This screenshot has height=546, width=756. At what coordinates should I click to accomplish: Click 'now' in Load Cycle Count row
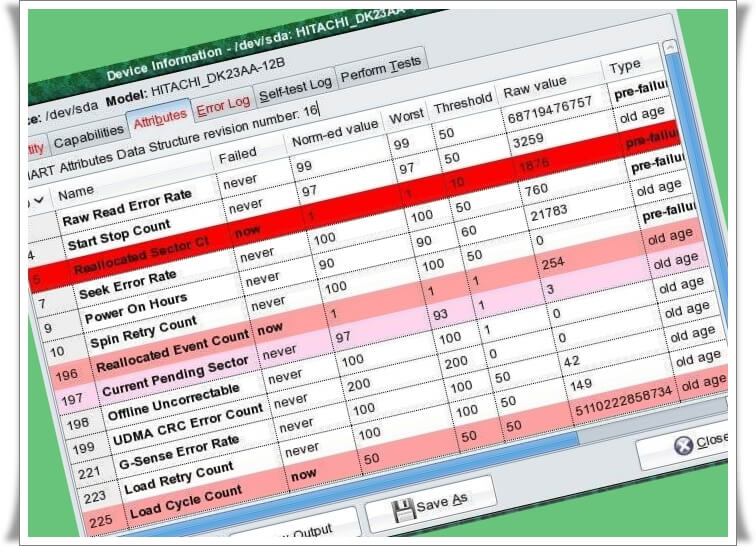pyautogui.click(x=303, y=475)
